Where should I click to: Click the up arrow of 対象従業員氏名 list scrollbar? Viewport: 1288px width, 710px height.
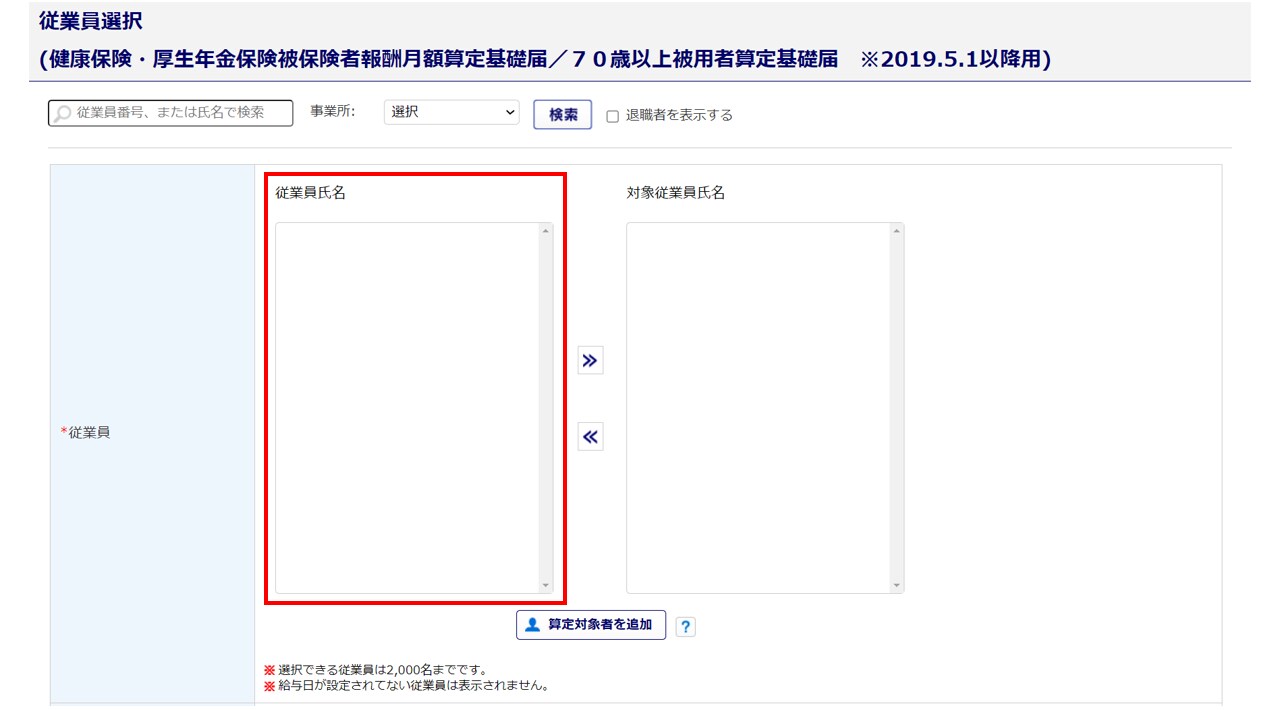[x=896, y=231]
